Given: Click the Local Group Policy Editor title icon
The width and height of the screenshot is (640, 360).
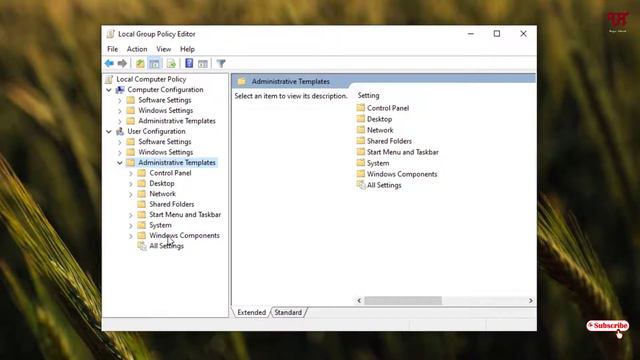Looking at the screenshot, I should click(x=110, y=34).
